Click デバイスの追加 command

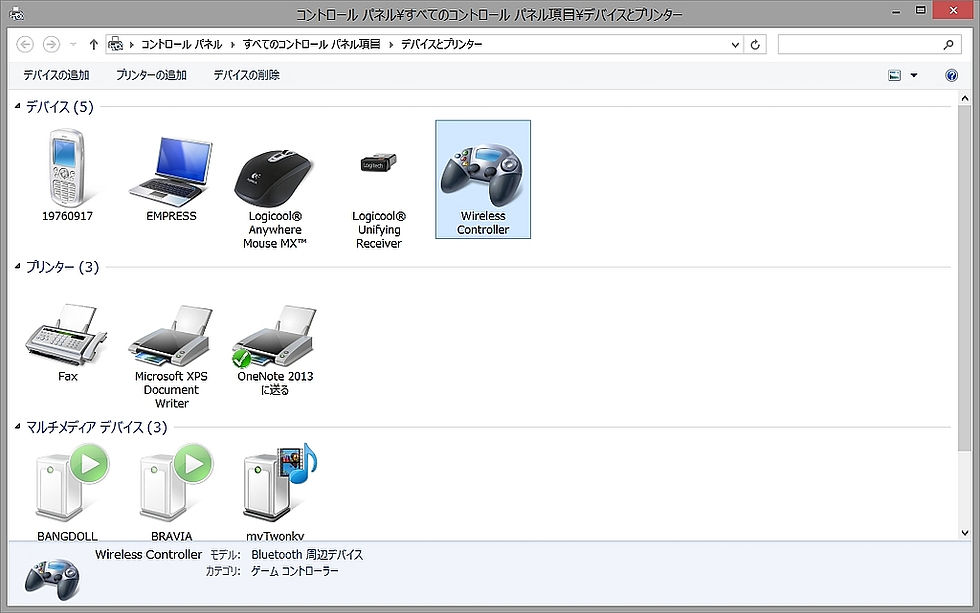(x=56, y=75)
